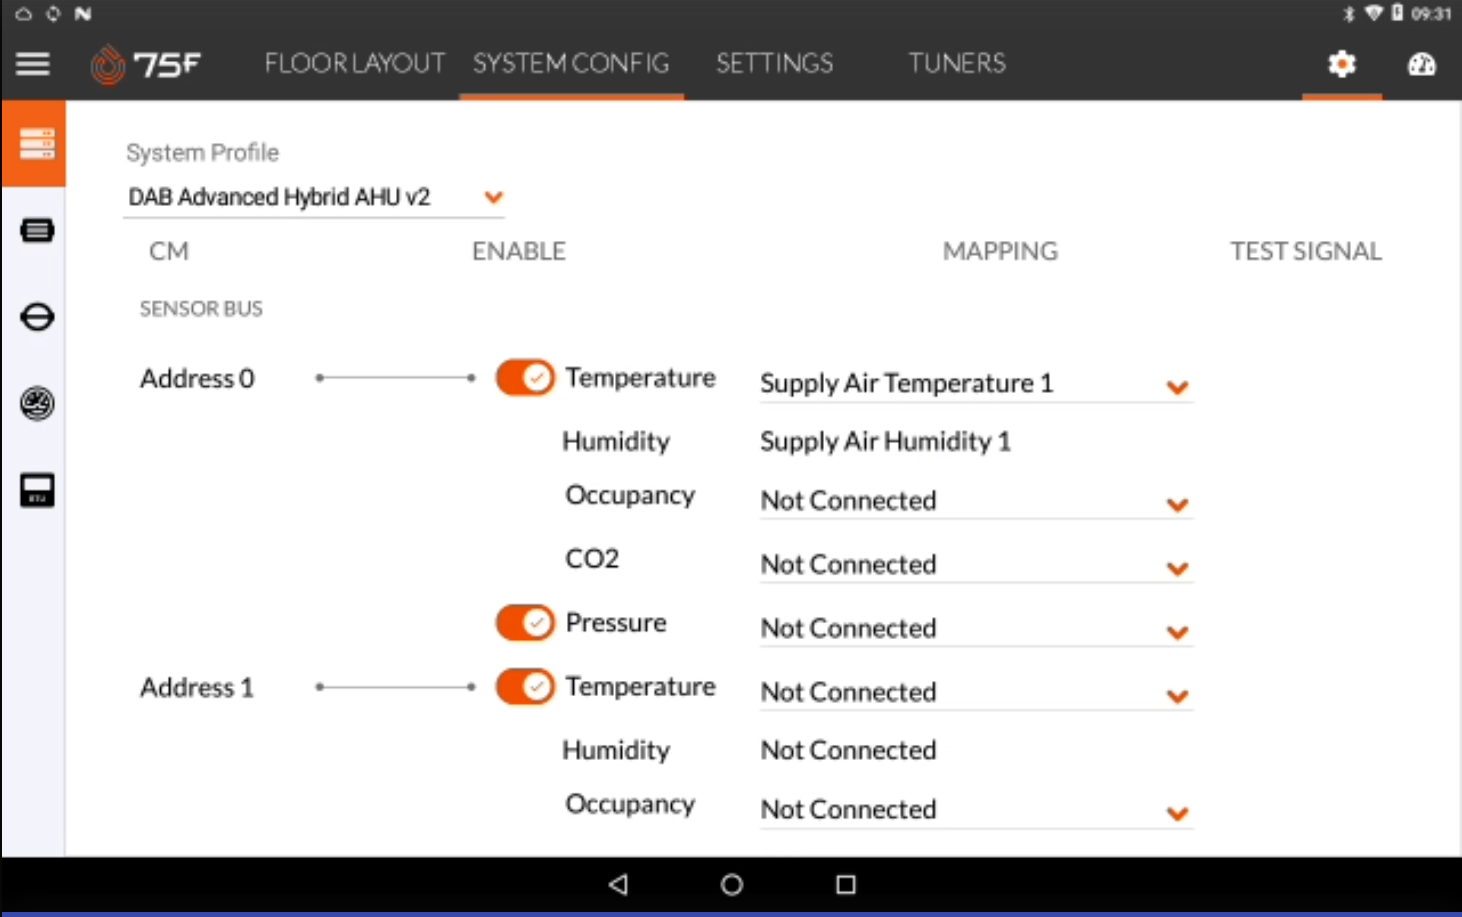Open the gear settings icon
This screenshot has height=917, width=1462.
tap(1341, 64)
